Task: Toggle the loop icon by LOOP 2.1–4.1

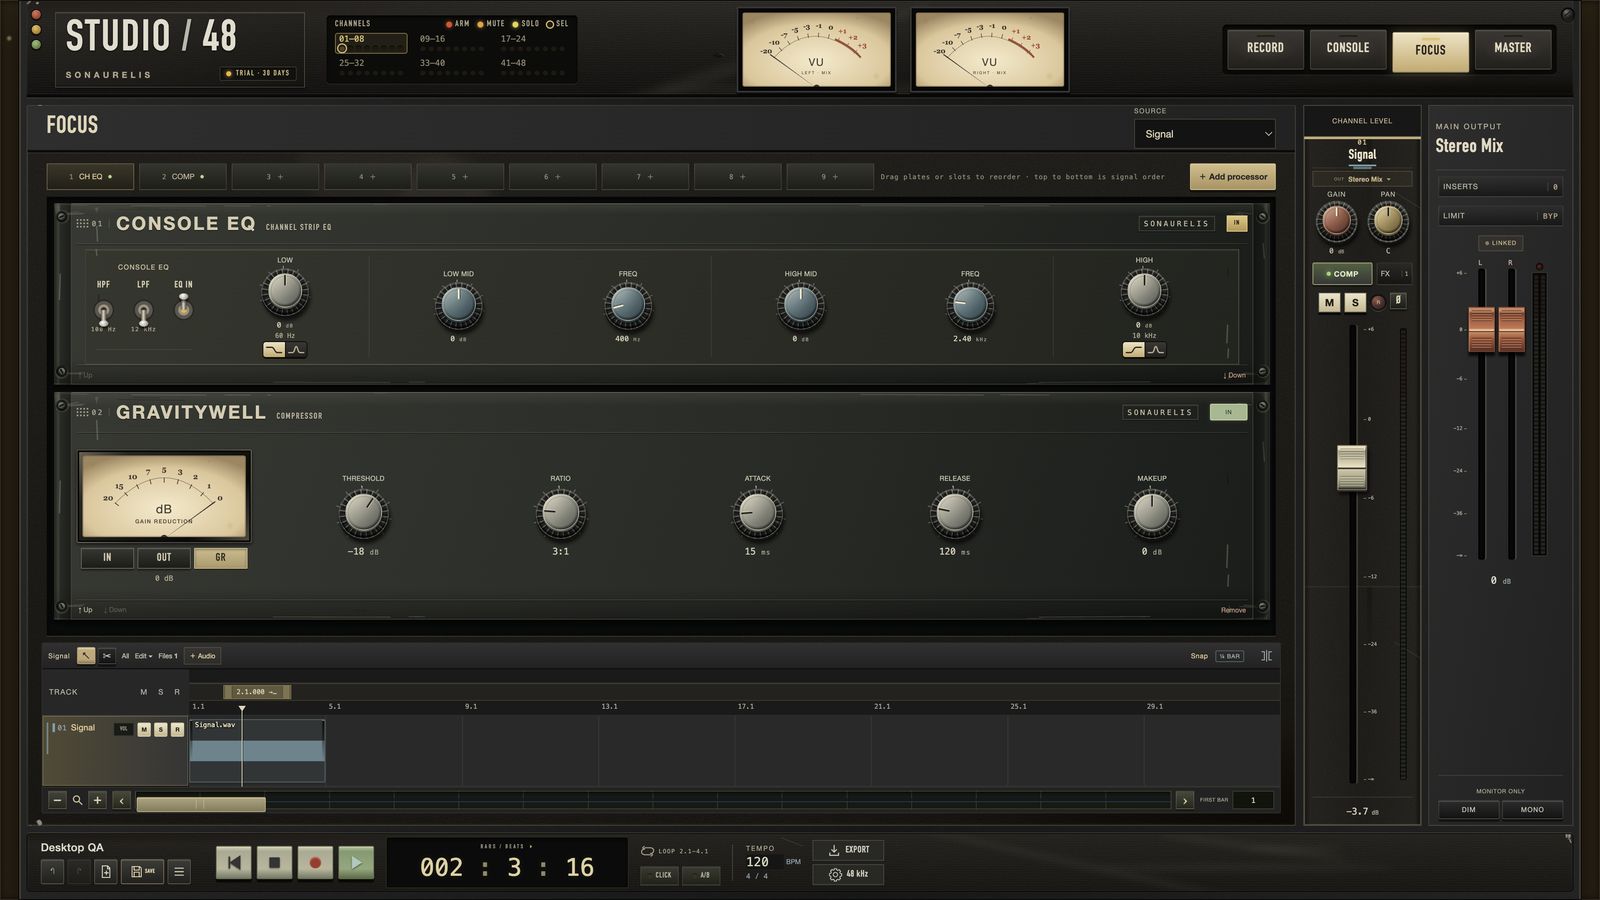Action: click(647, 851)
